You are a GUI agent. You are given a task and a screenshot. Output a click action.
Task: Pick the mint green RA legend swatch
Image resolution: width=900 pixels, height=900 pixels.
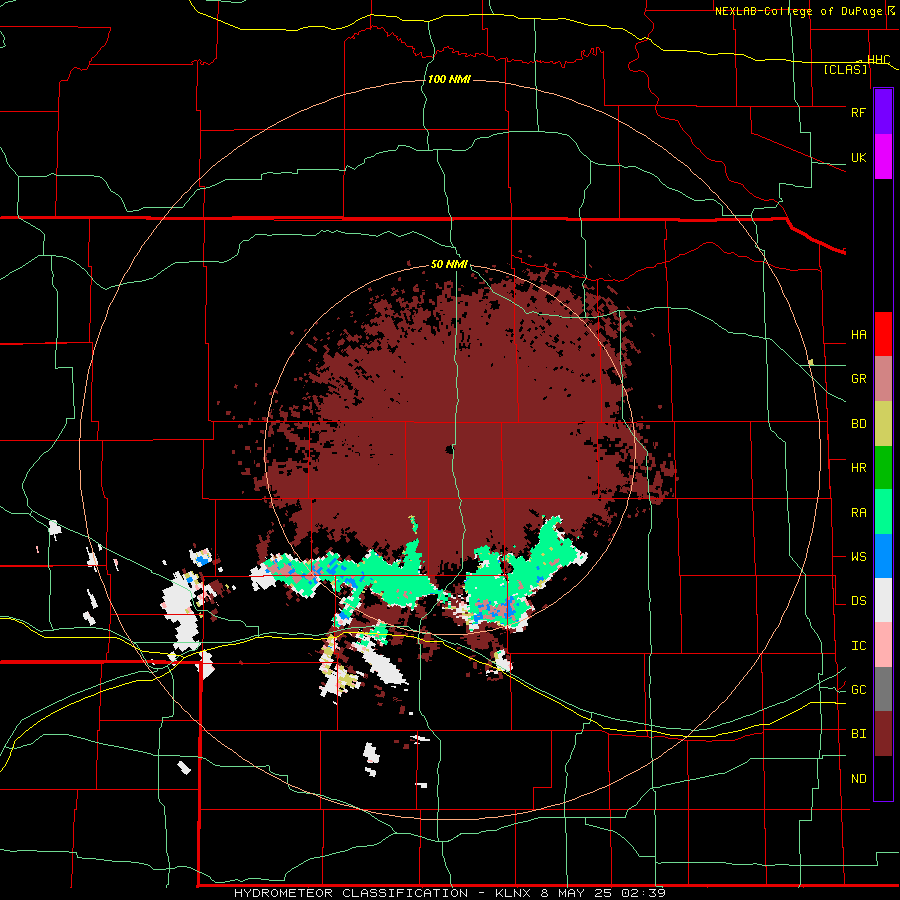[x=883, y=512]
